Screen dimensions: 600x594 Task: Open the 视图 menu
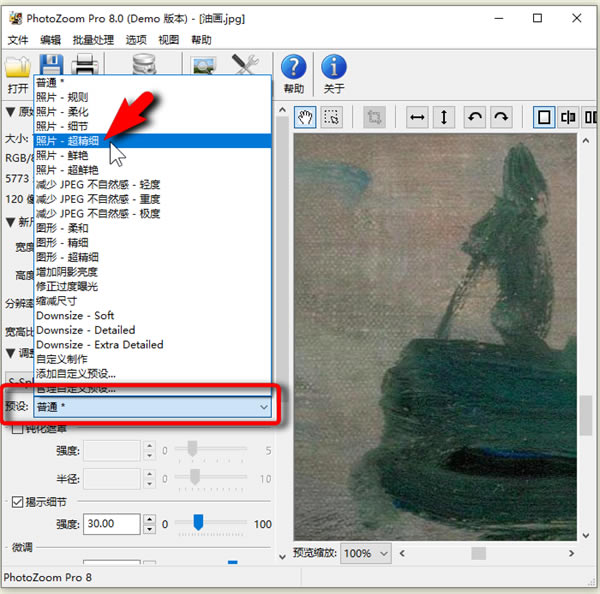click(169, 40)
